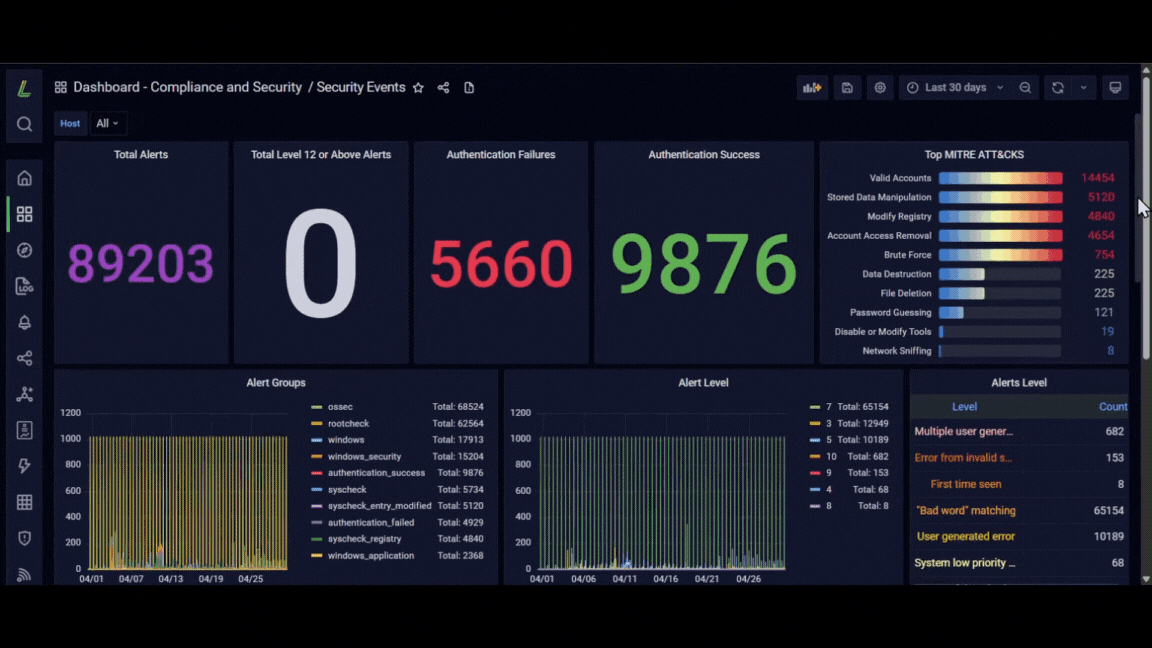1152x648 pixels.
Task: Toggle the rootcheck series in the legend
Action: [348, 423]
